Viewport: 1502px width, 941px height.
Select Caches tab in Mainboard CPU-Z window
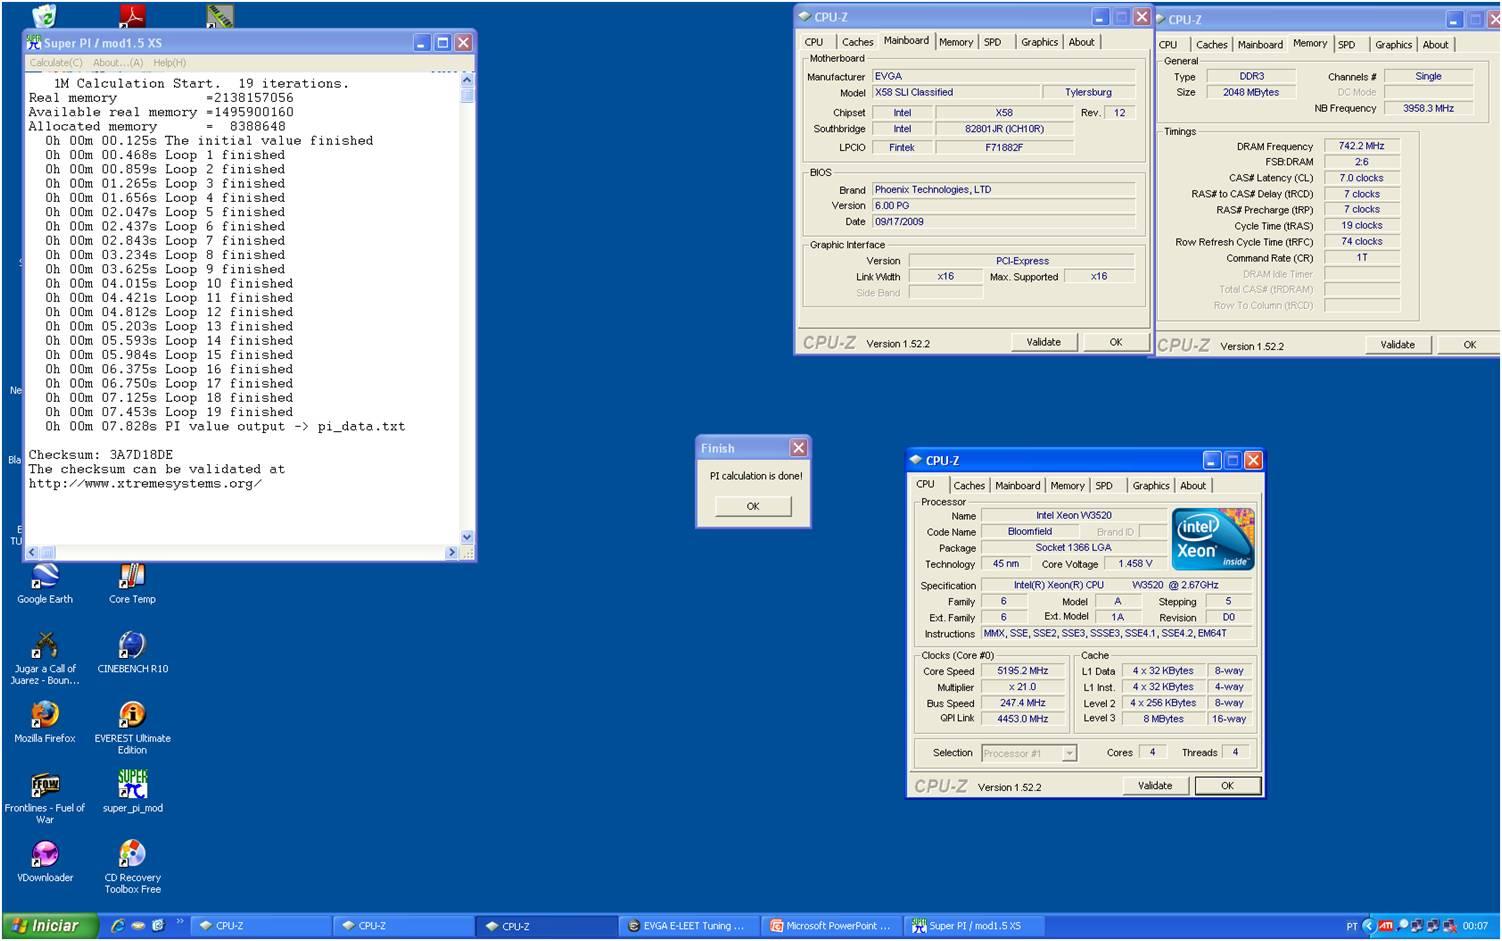857,42
